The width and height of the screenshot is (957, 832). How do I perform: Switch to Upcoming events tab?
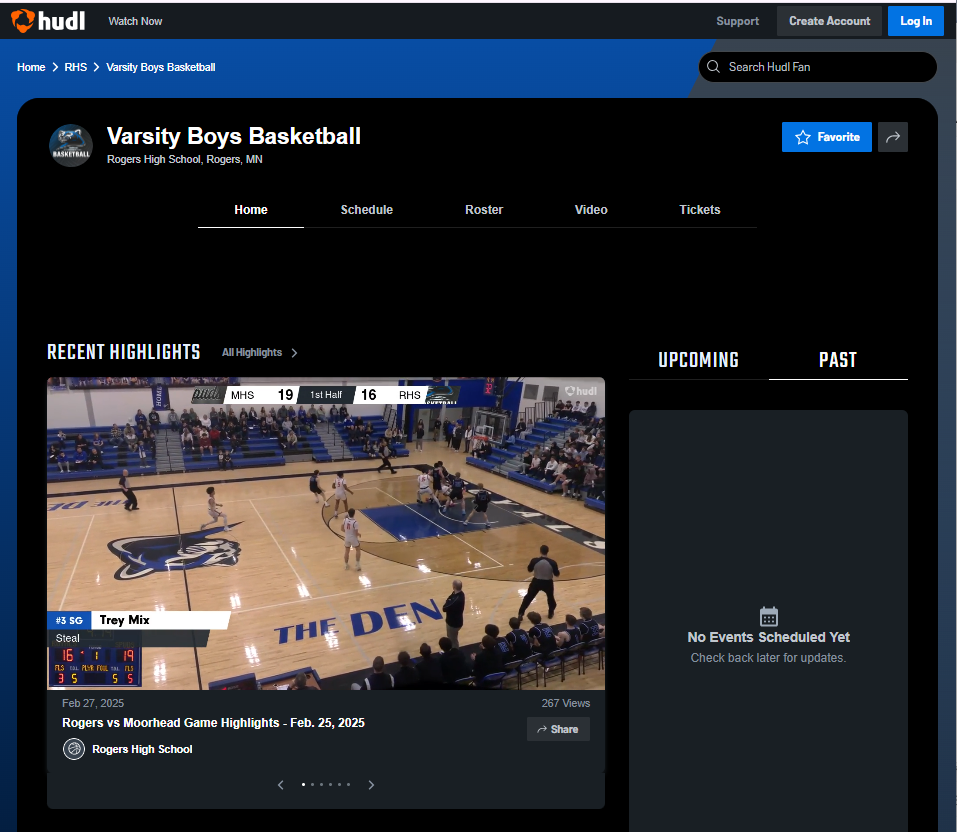coord(698,360)
